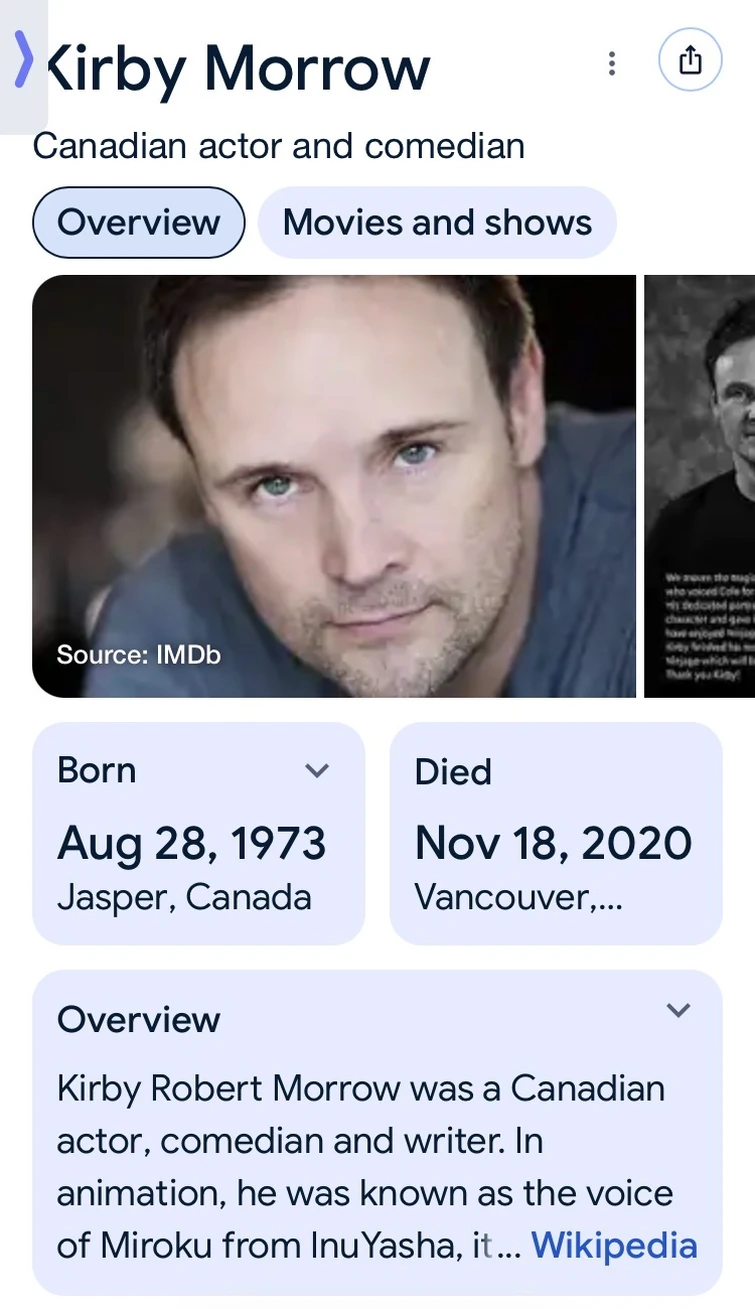Image resolution: width=755 pixels, height=1309 pixels.
Task: Tap the share icon button
Action: 690,61
